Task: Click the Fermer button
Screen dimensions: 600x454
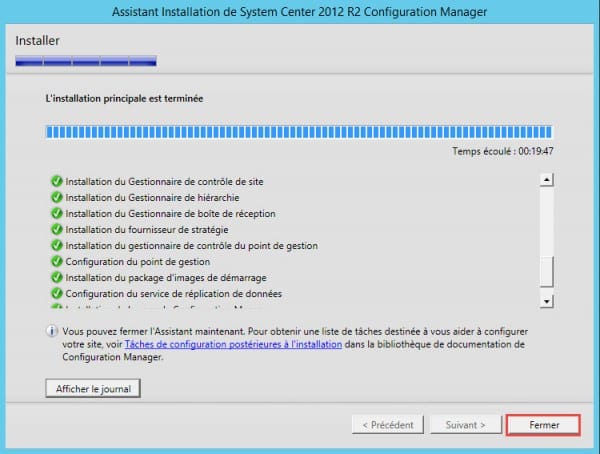Action: tap(543, 425)
